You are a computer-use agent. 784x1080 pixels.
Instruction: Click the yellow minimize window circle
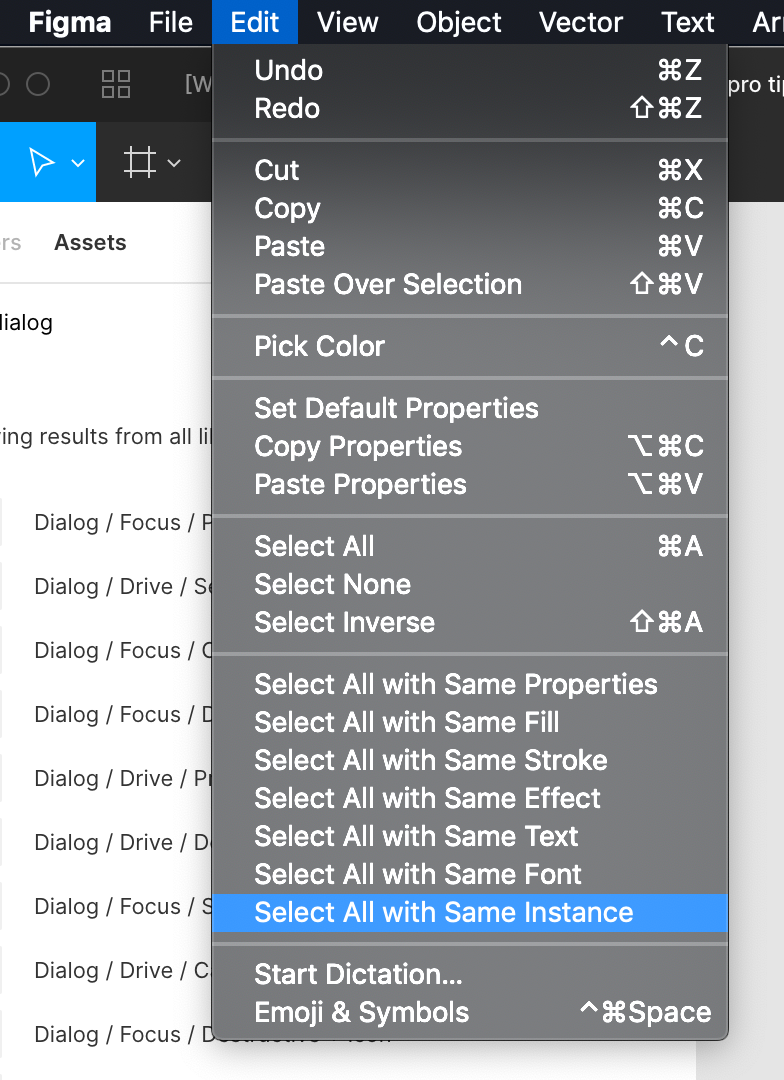2,84
